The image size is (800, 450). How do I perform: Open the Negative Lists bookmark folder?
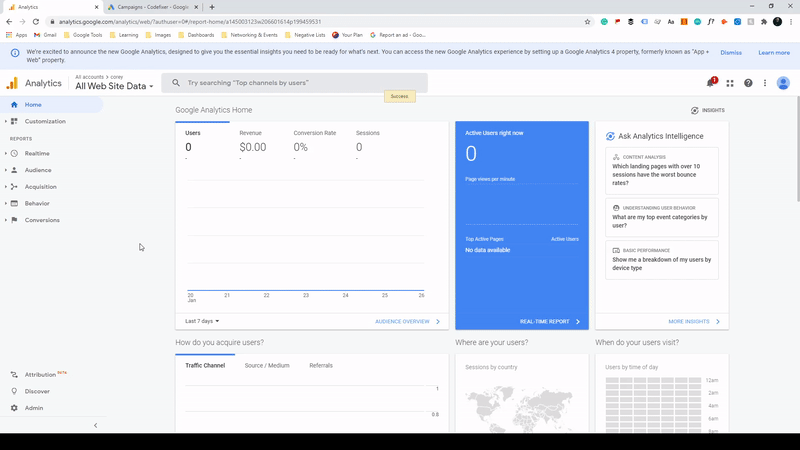click(305, 35)
